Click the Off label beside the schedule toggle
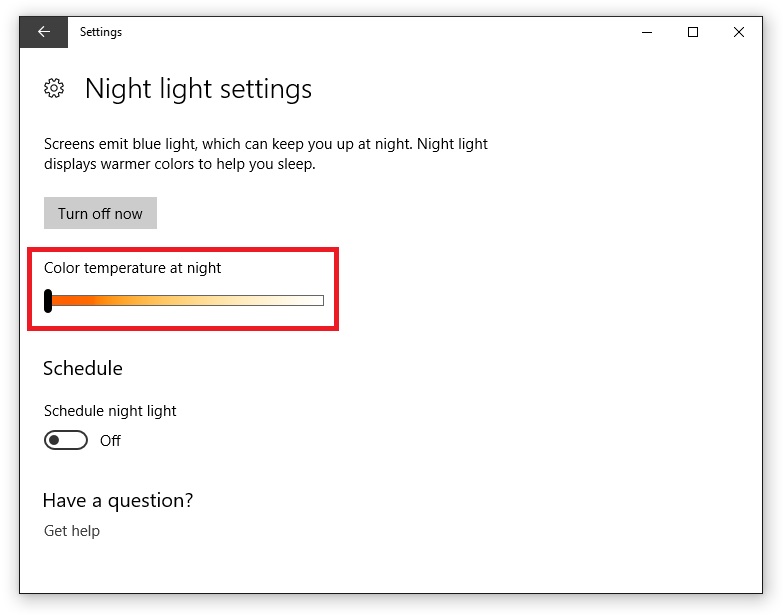 (x=110, y=441)
